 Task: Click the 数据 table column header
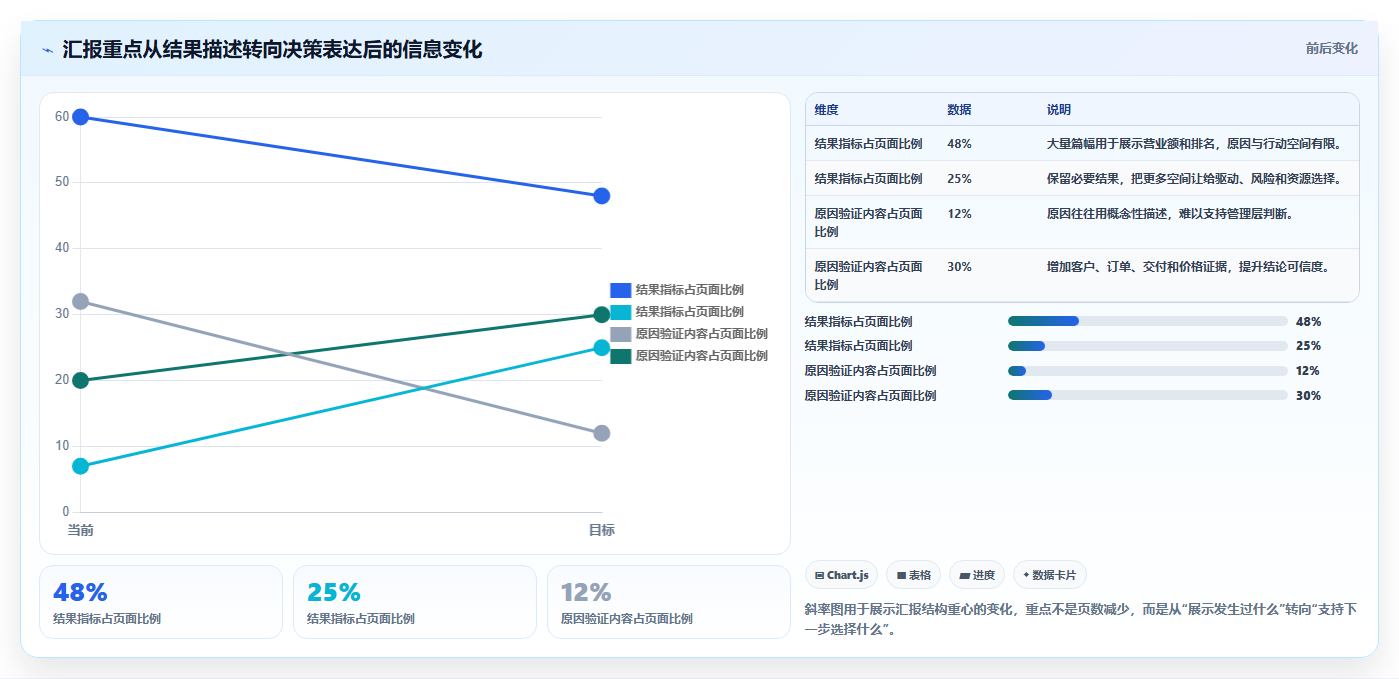tap(959, 109)
